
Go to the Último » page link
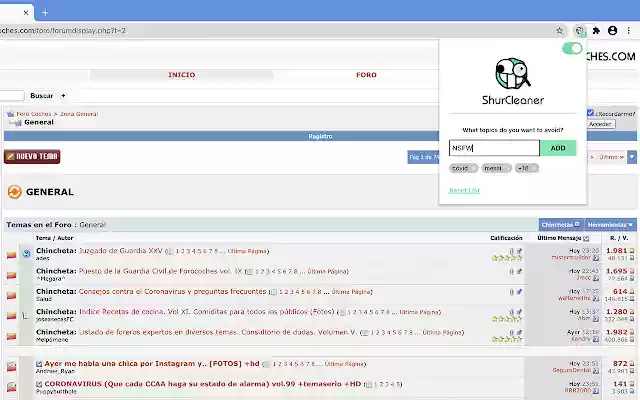611,157
